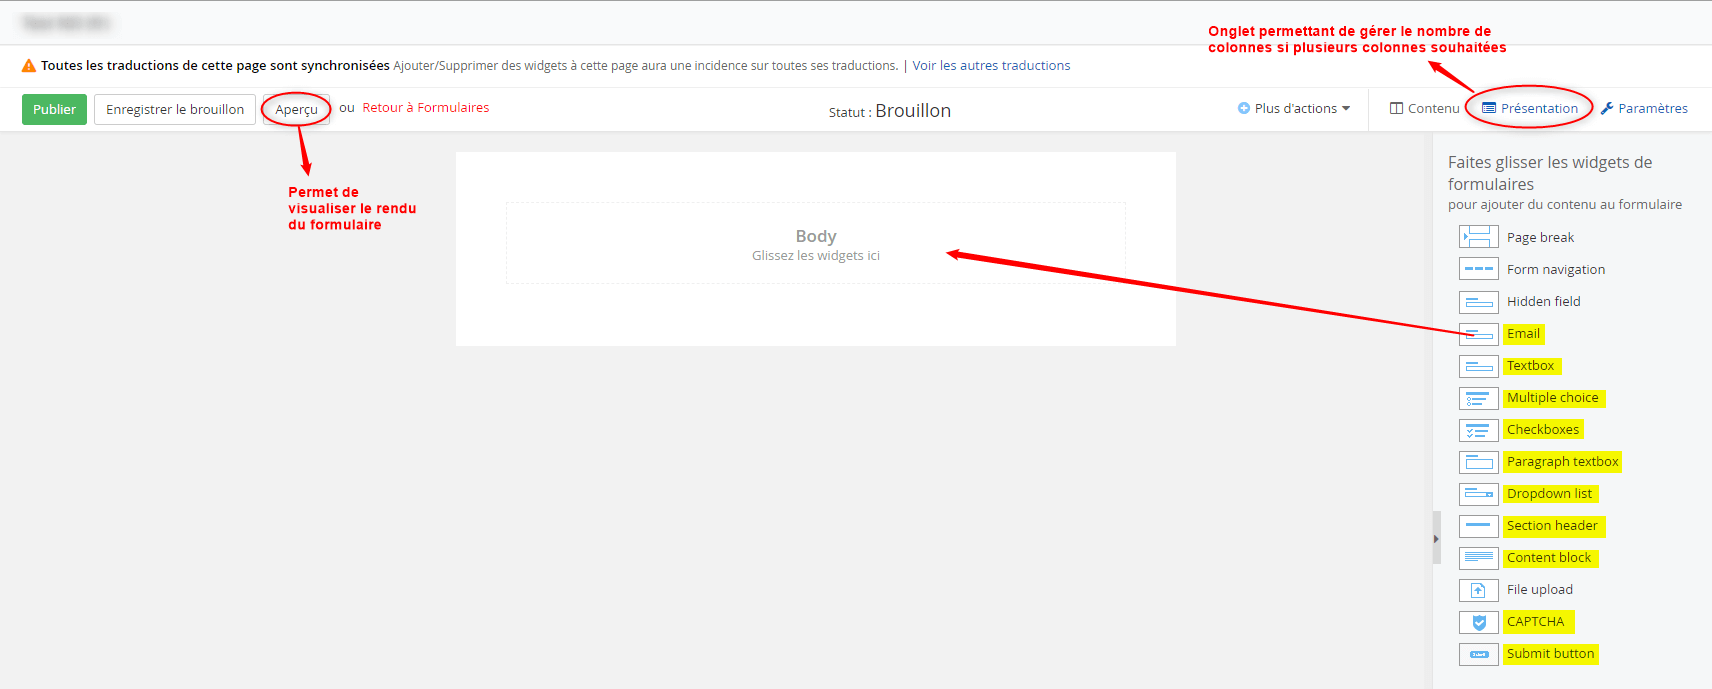Select the Submit button widget icon

pyautogui.click(x=1478, y=654)
